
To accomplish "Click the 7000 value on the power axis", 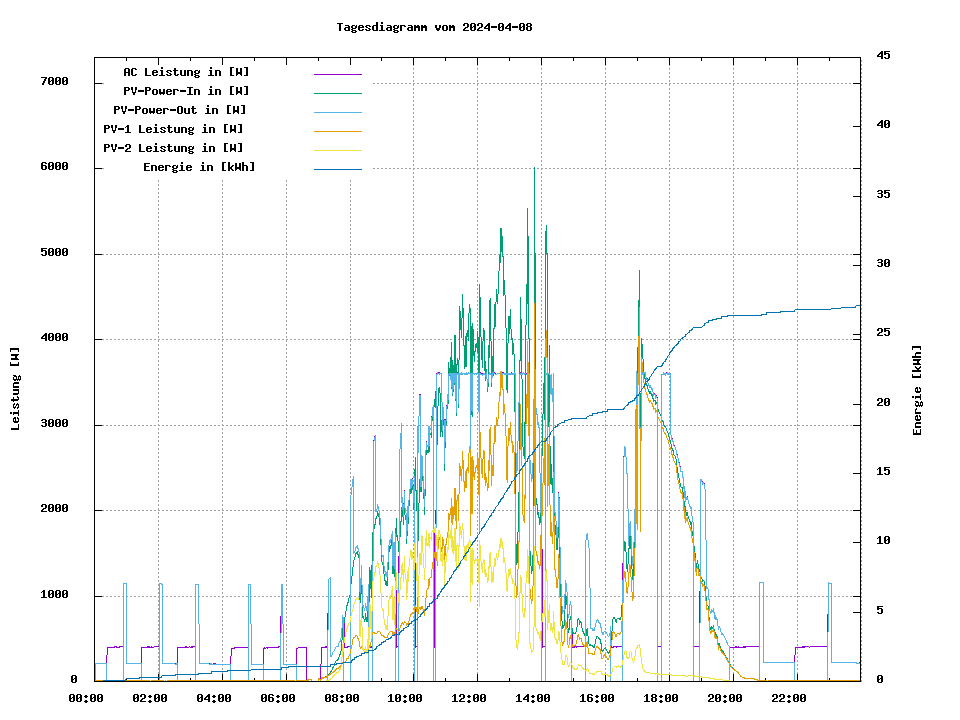I will (x=54, y=82).
